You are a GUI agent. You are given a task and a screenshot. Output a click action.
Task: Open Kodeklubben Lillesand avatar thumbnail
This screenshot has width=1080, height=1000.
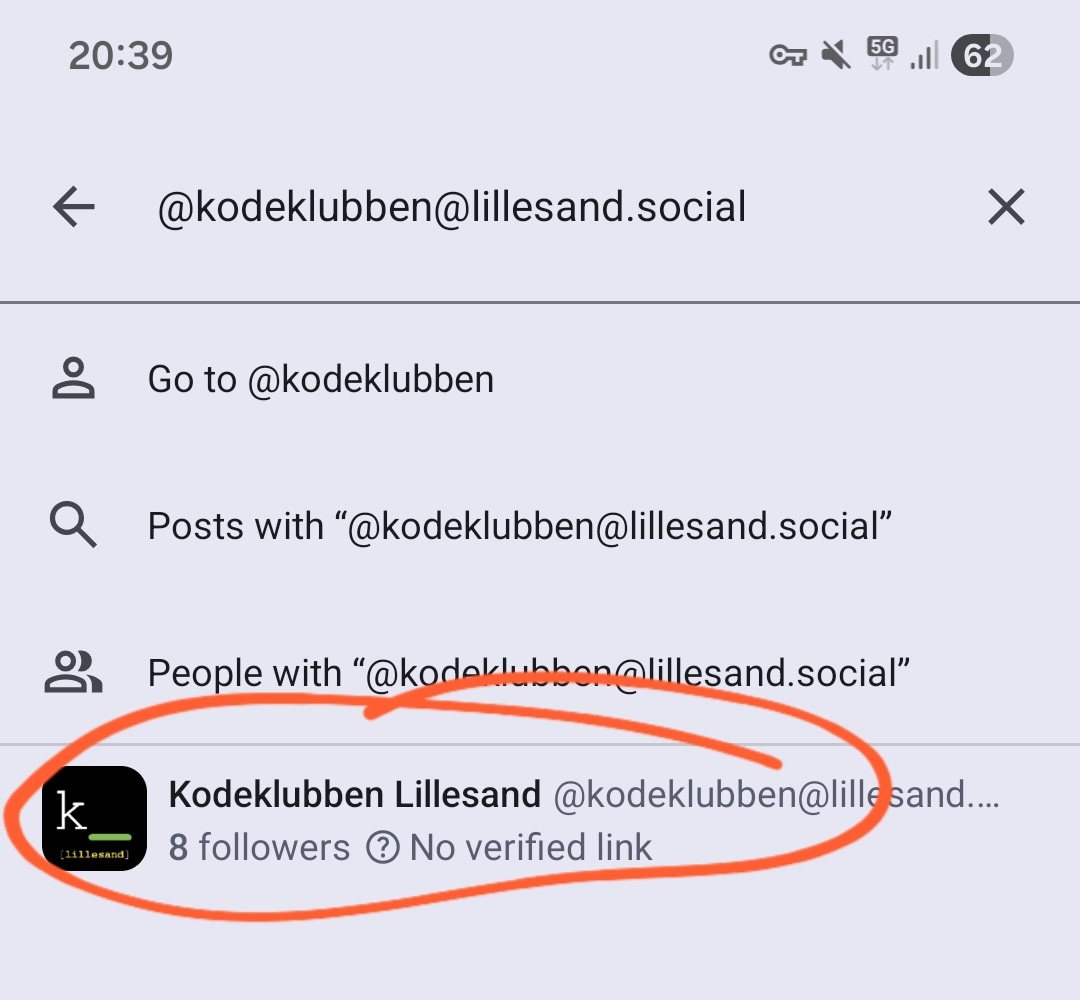point(94,818)
